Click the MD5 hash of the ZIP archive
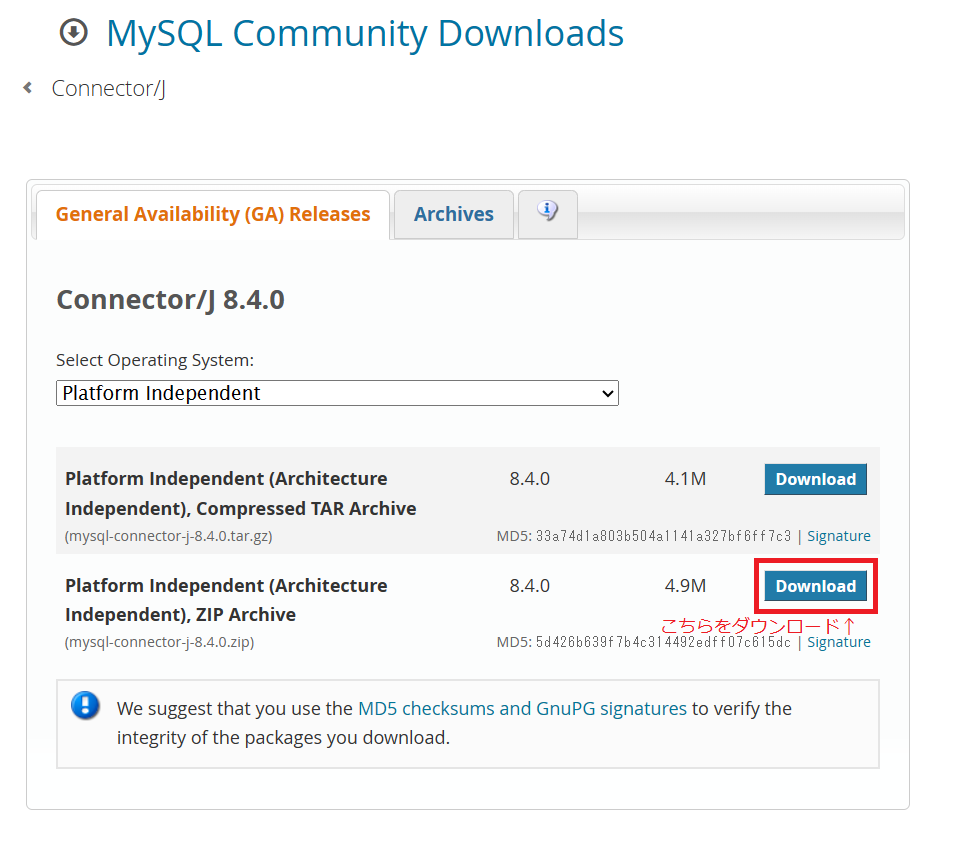The image size is (953, 841). tap(663, 642)
